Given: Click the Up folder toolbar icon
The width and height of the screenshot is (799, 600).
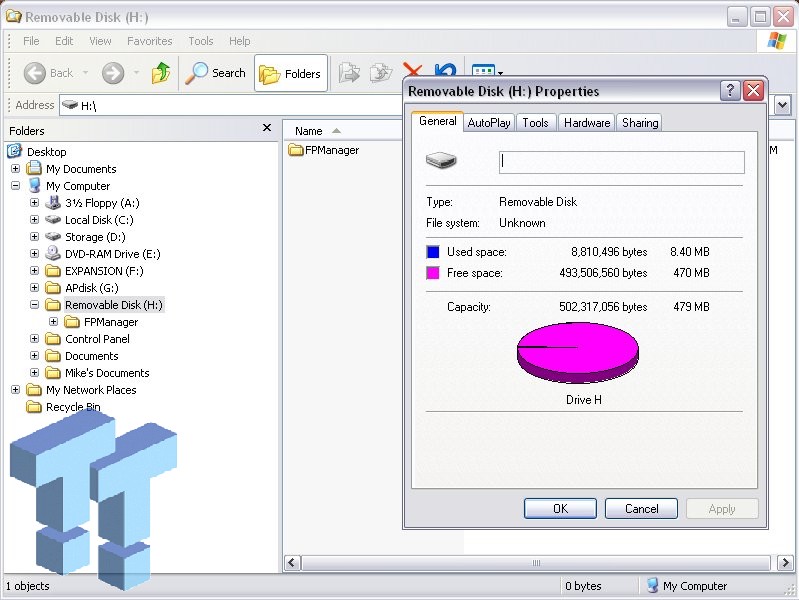Looking at the screenshot, I should coord(160,73).
